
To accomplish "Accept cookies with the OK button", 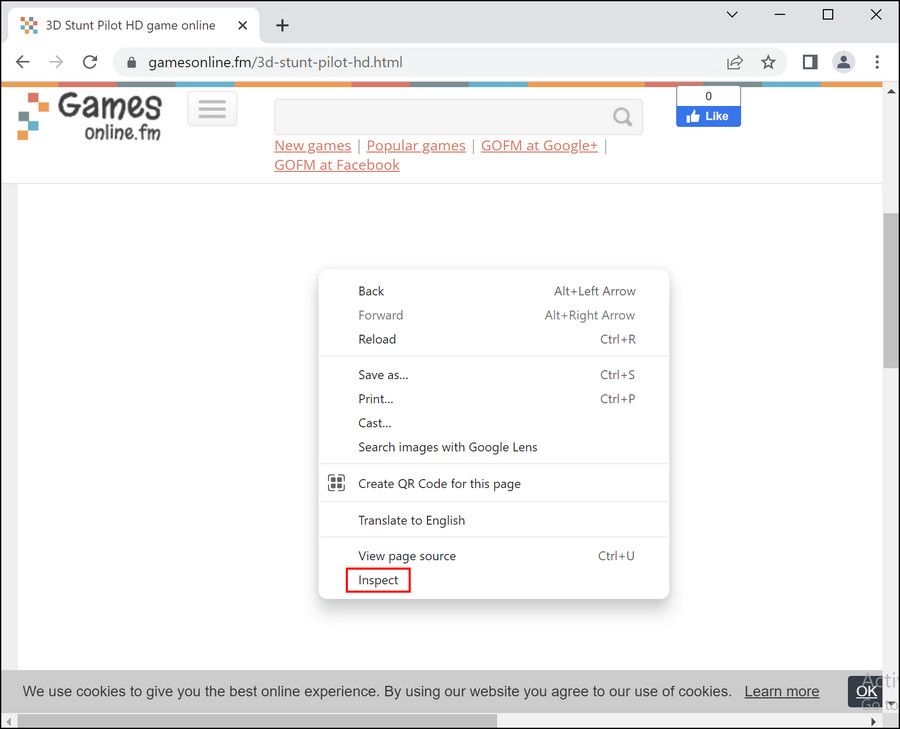I will coord(866,691).
